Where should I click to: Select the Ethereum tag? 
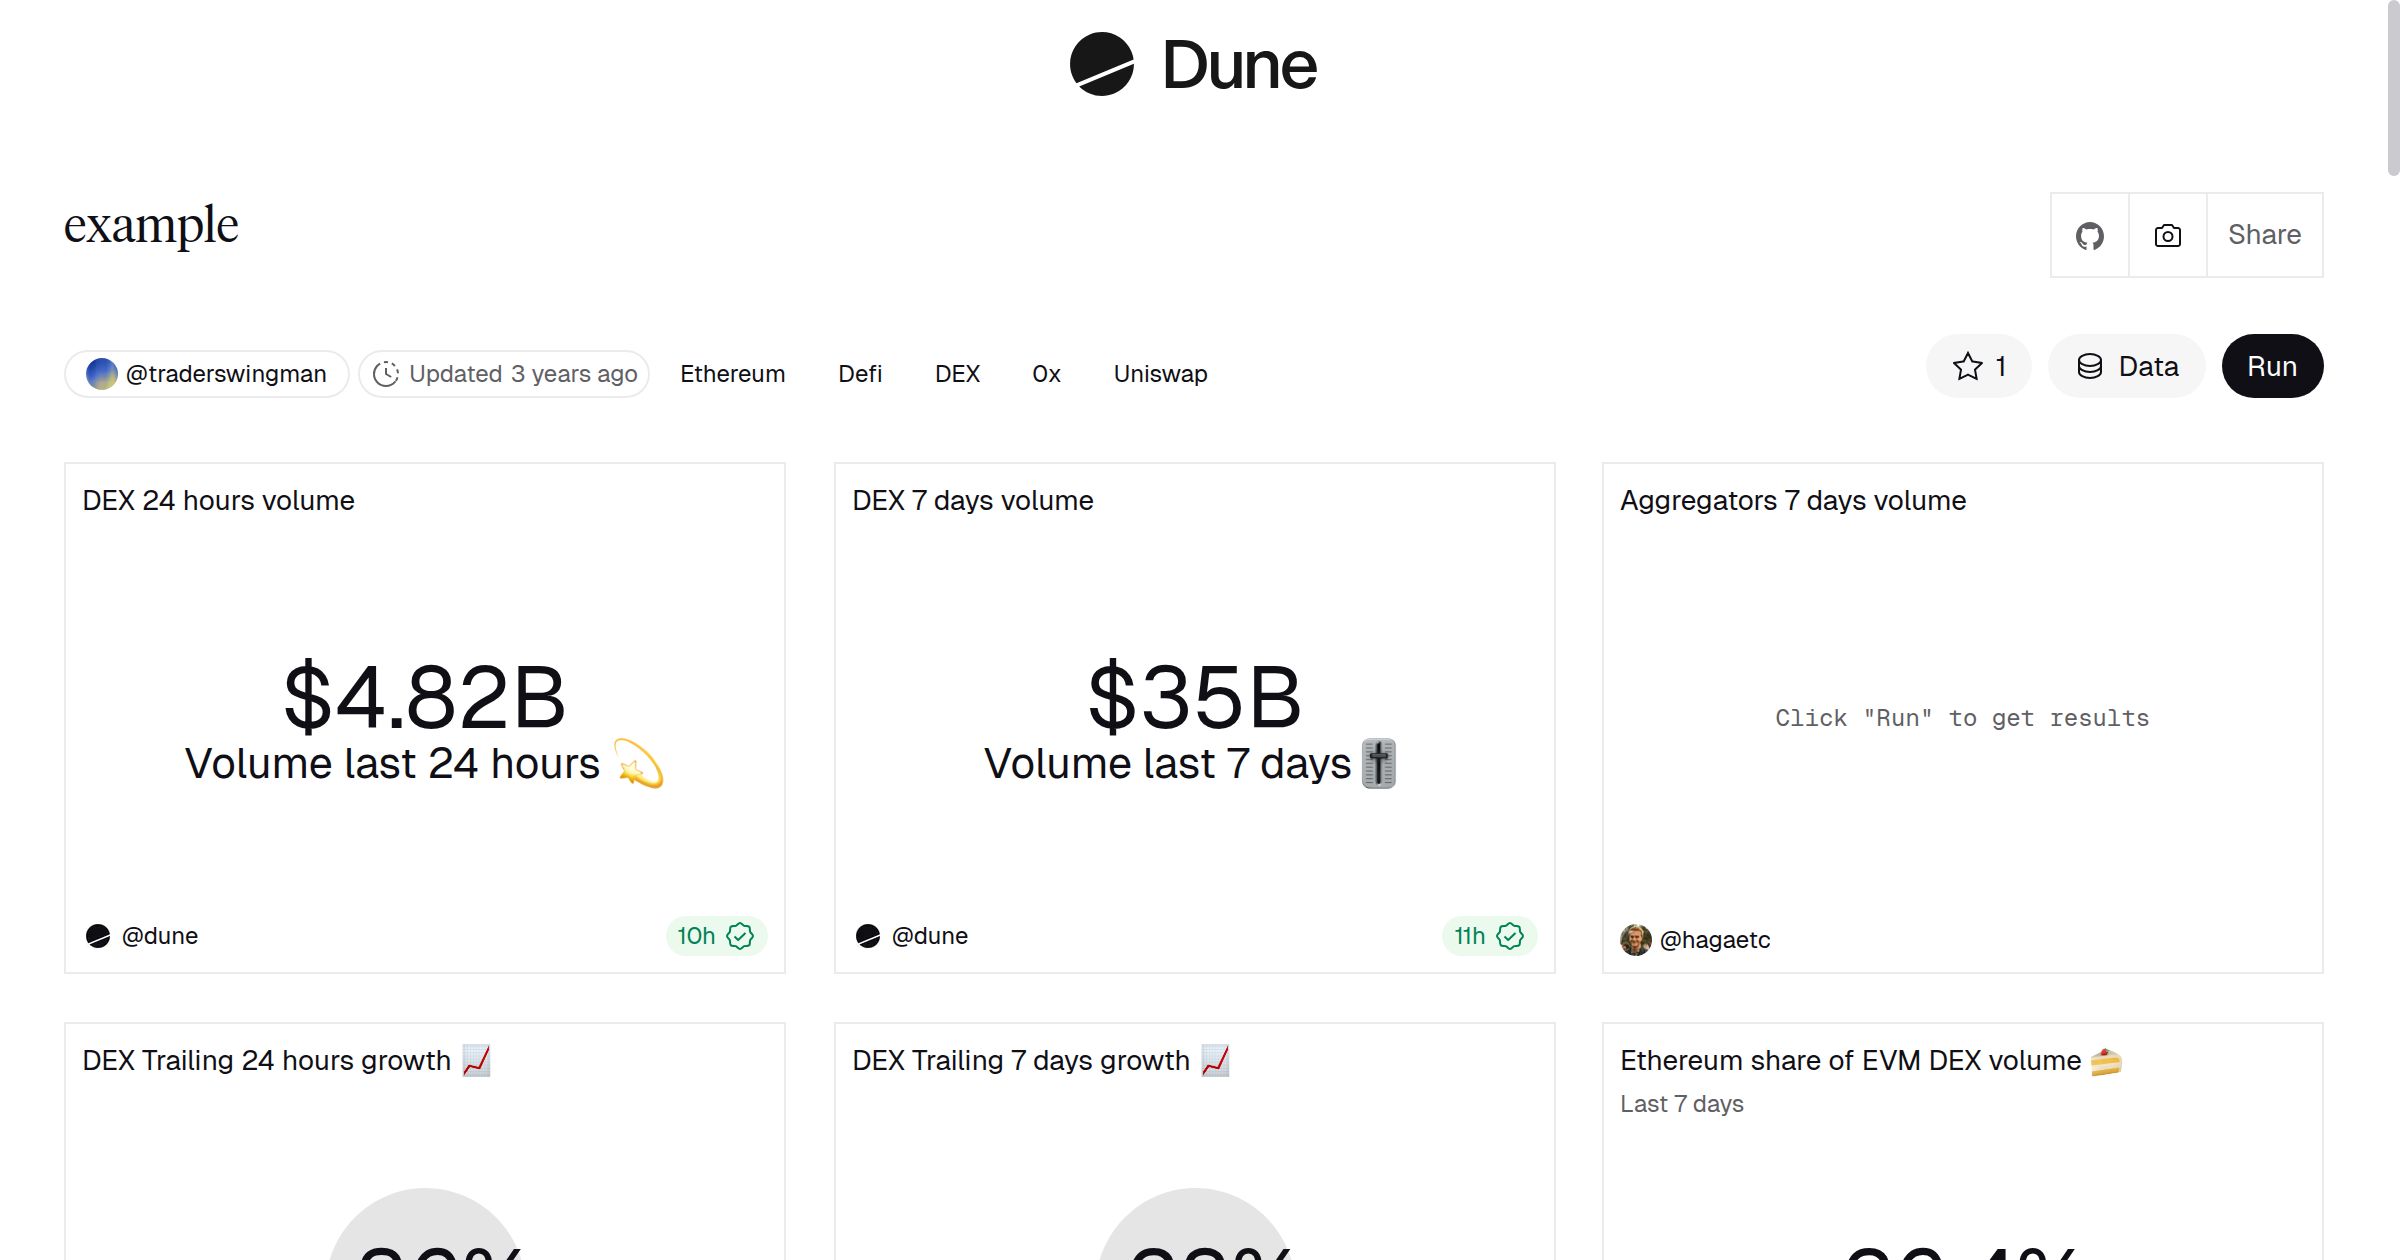(732, 373)
